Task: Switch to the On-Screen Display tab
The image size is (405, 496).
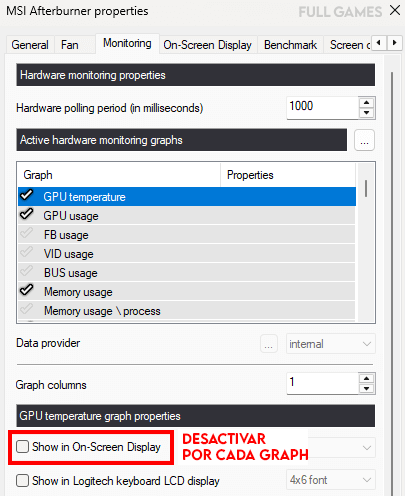Action: (207, 45)
